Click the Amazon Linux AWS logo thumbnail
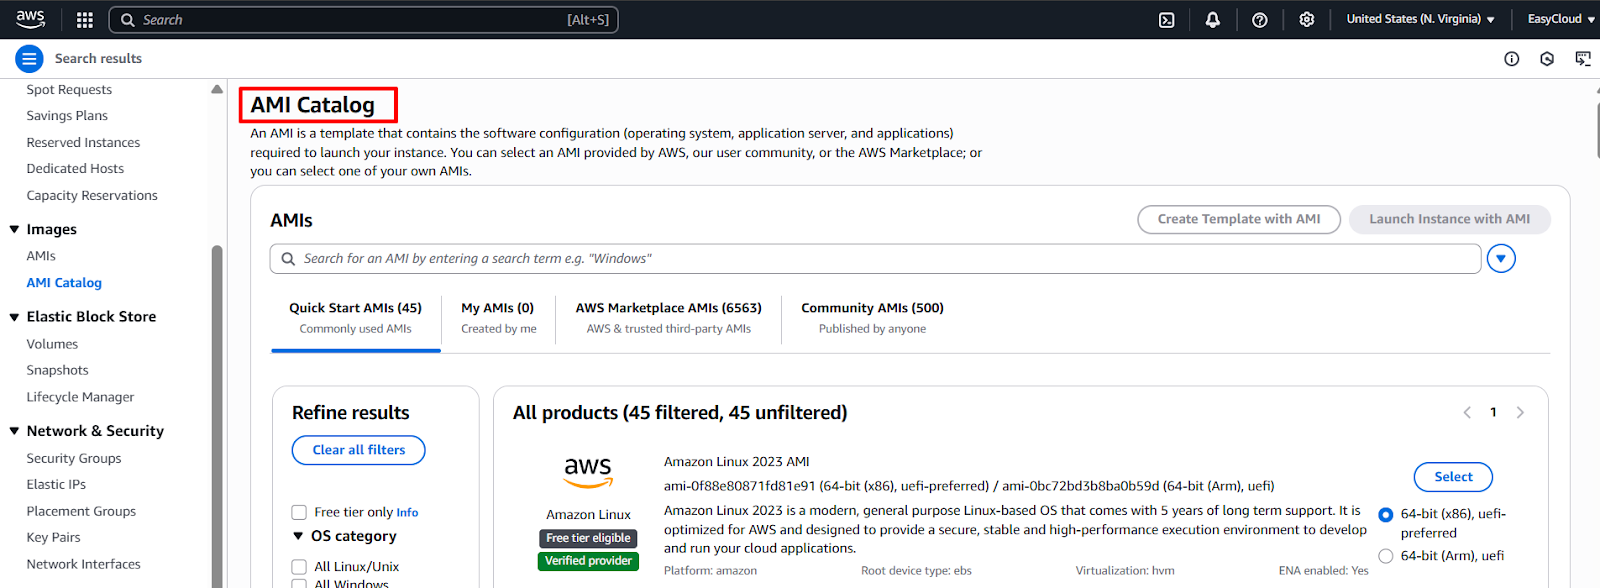1600x588 pixels. [588, 471]
